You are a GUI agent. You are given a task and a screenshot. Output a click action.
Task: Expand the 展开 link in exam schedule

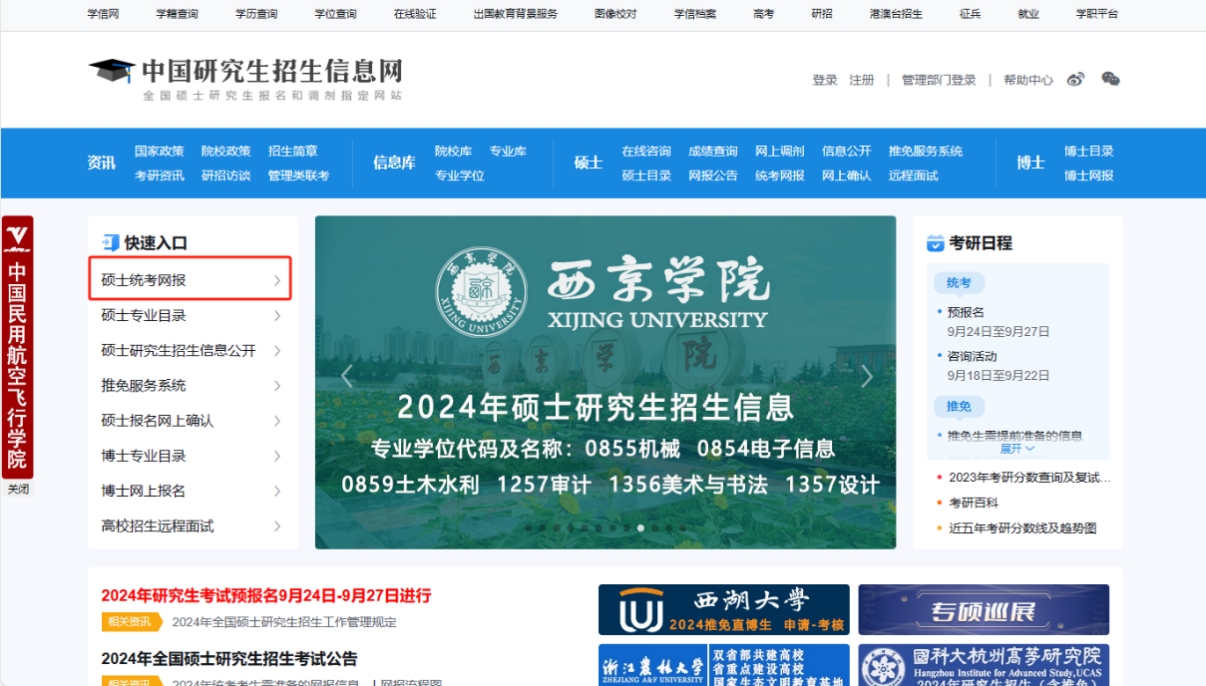point(1016,449)
